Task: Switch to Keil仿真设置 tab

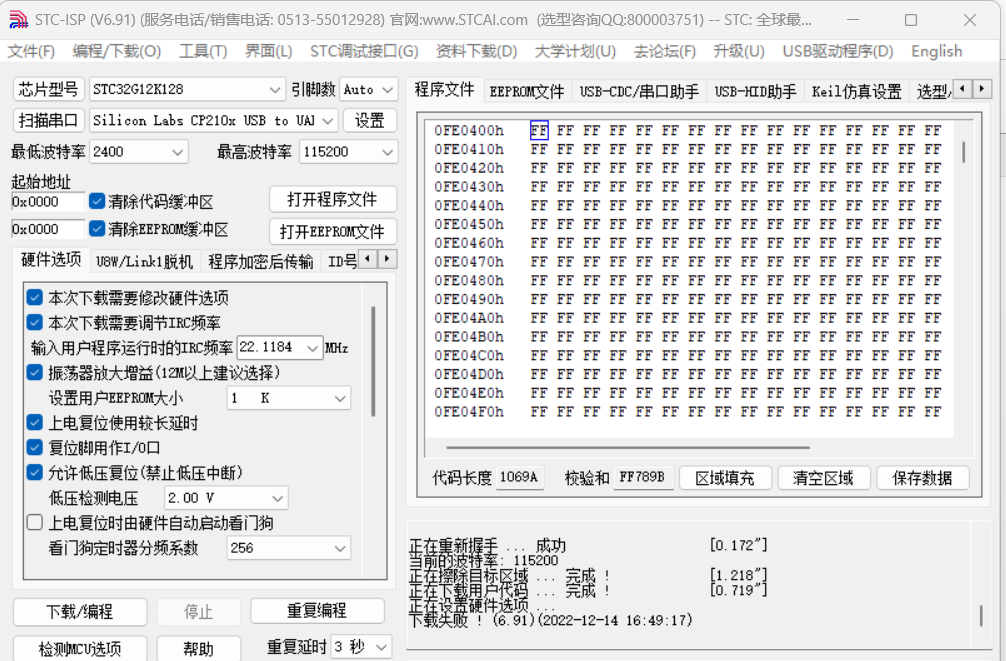Action: [x=856, y=92]
